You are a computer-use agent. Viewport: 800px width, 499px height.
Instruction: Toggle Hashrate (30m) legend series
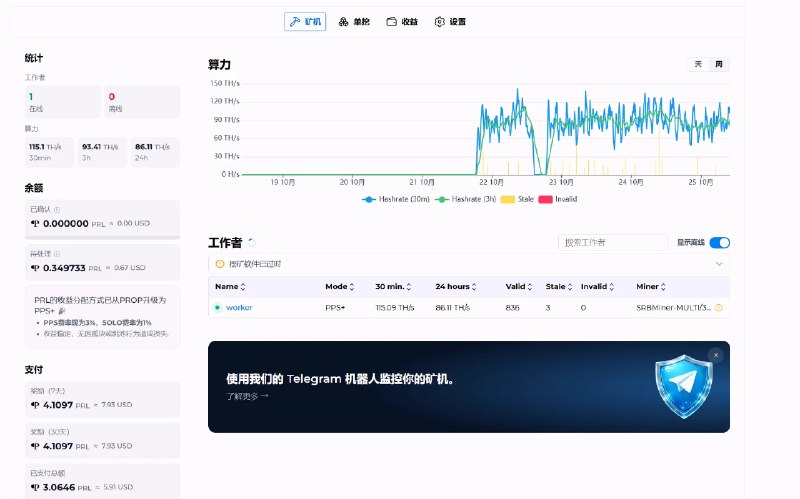(396, 199)
